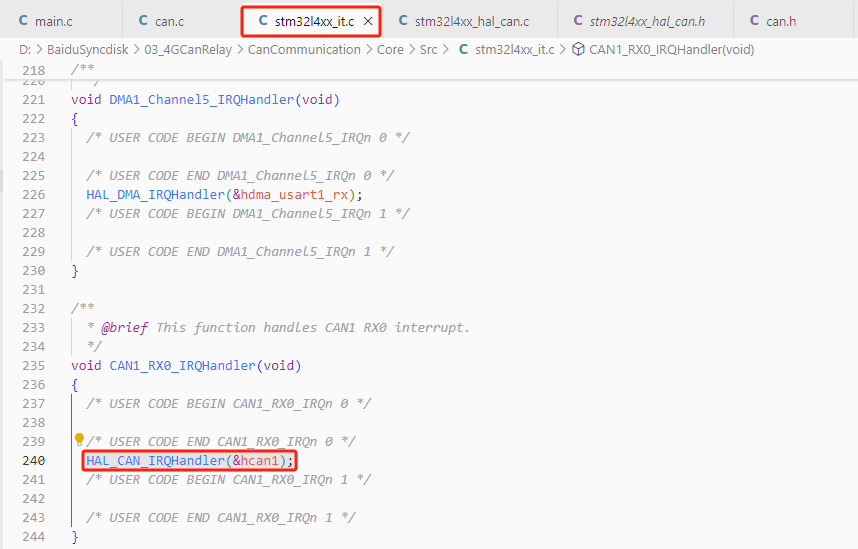The height and width of the screenshot is (549, 858).
Task: Click the opening brace on line 222
Action: (75, 119)
